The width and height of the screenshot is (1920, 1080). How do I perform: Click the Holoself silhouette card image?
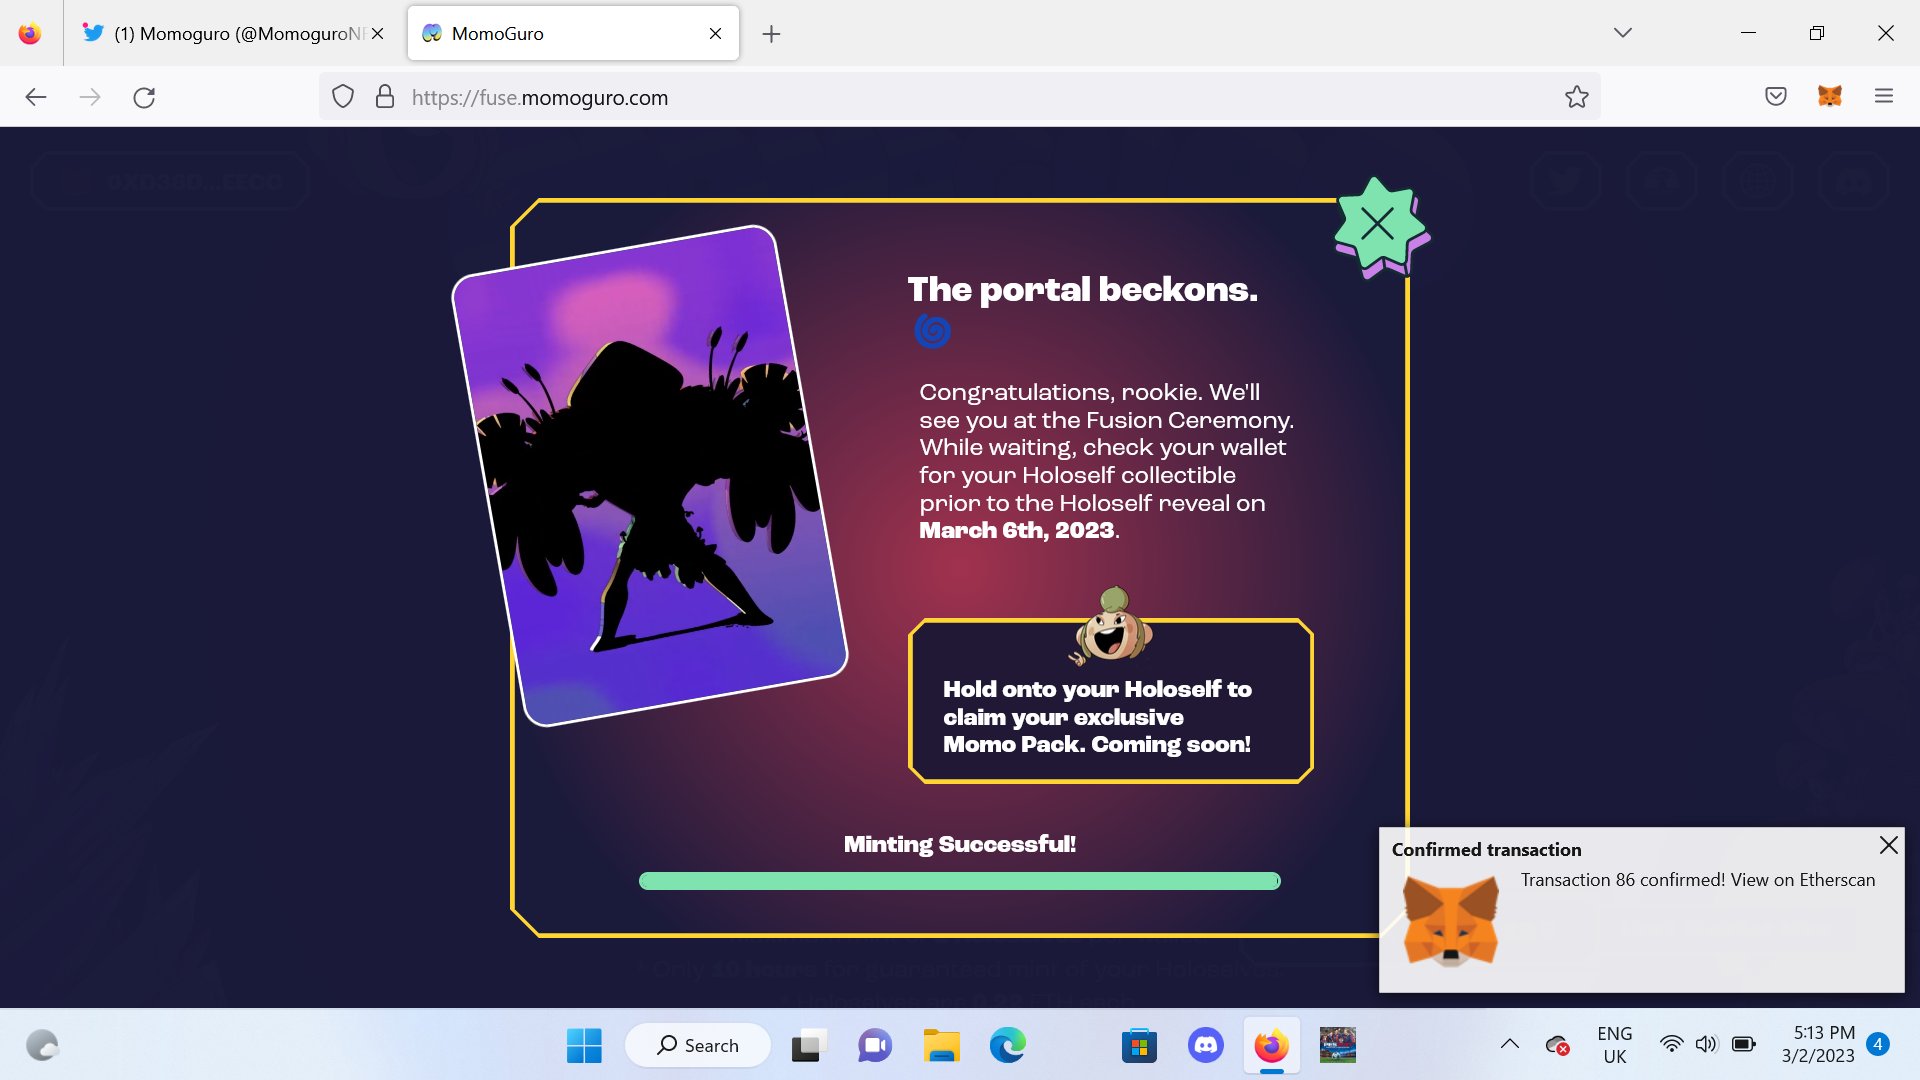650,475
